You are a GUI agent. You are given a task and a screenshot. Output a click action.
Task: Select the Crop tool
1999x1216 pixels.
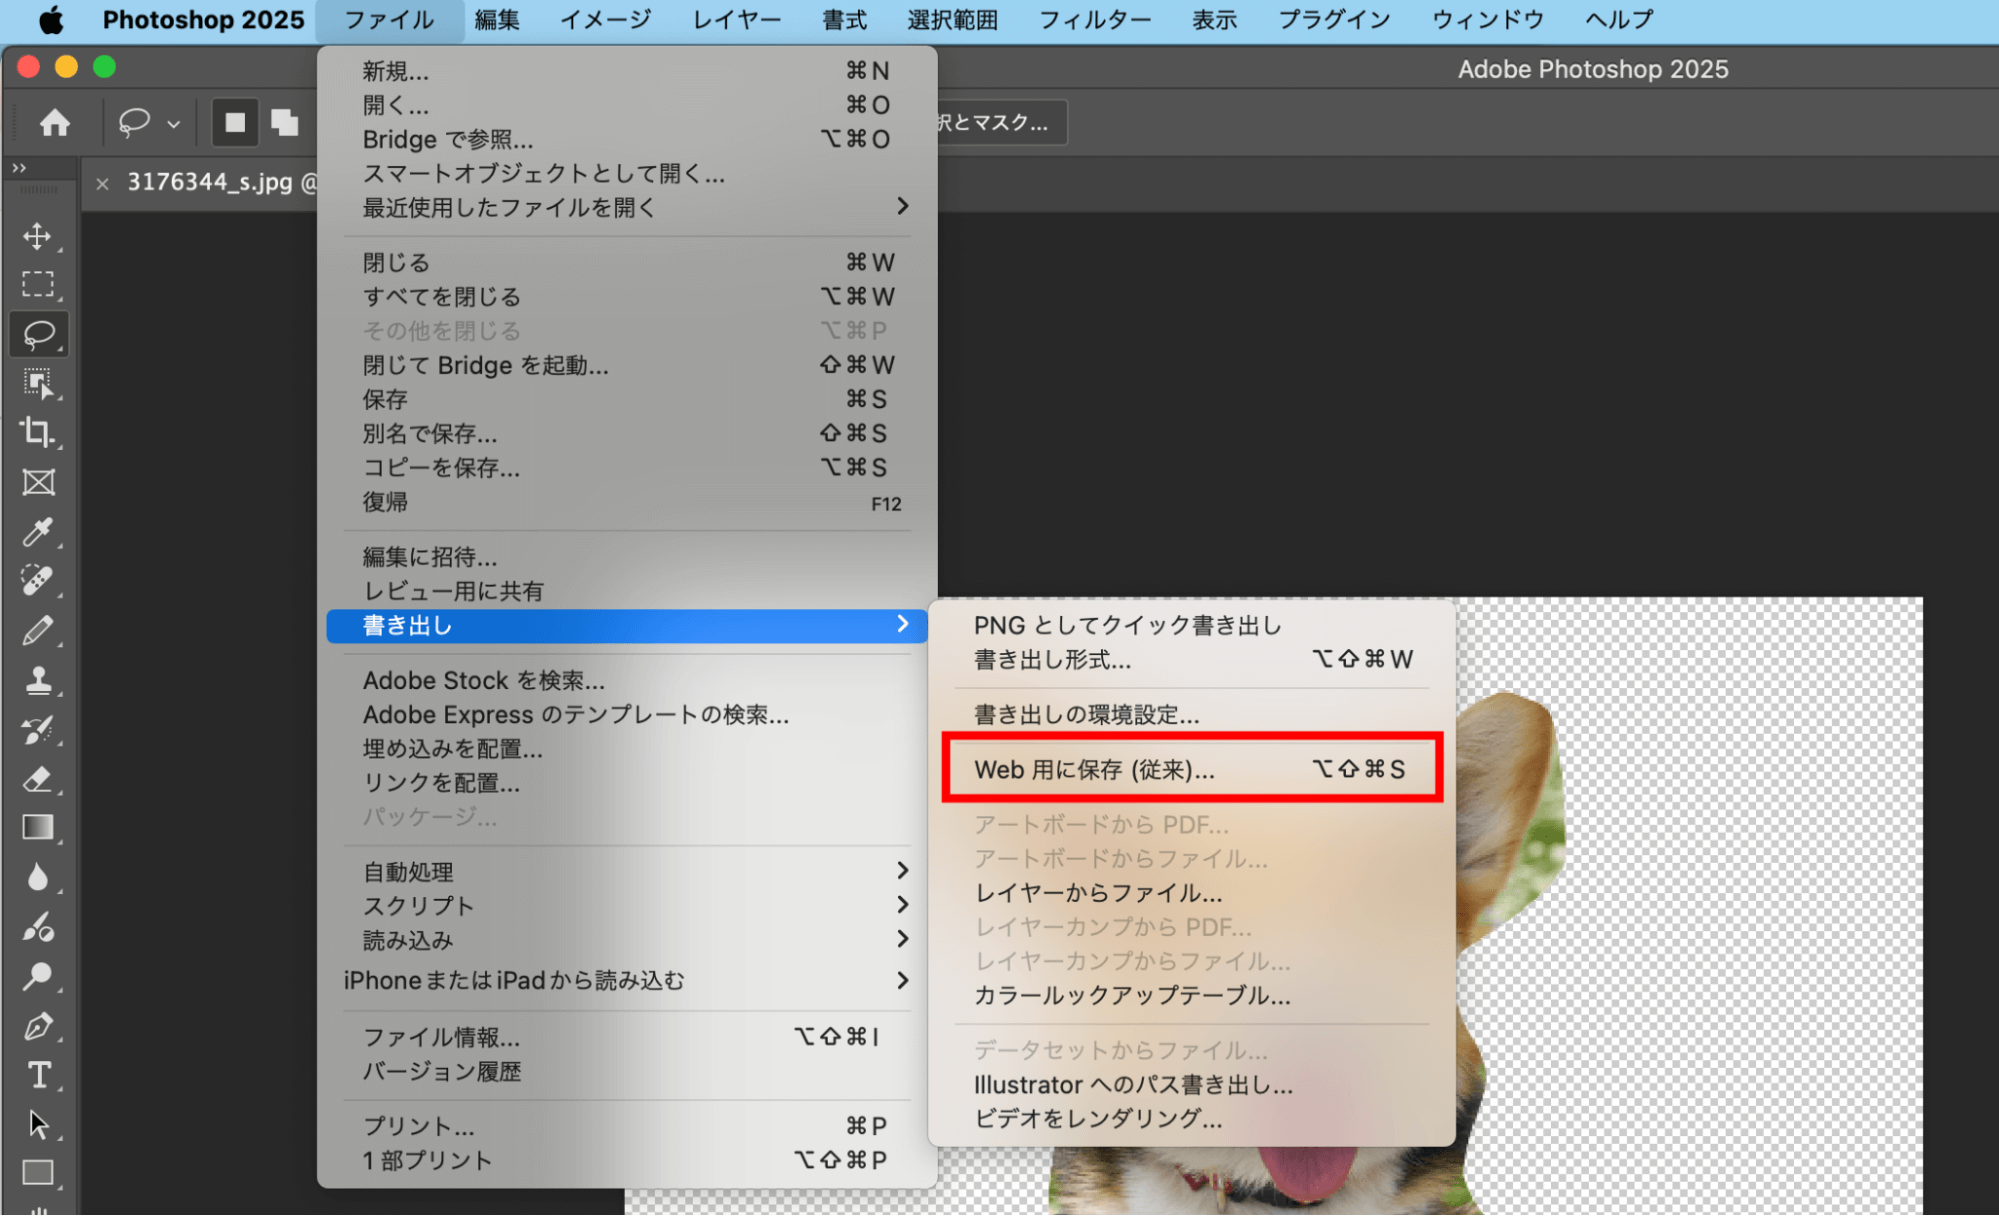(38, 432)
